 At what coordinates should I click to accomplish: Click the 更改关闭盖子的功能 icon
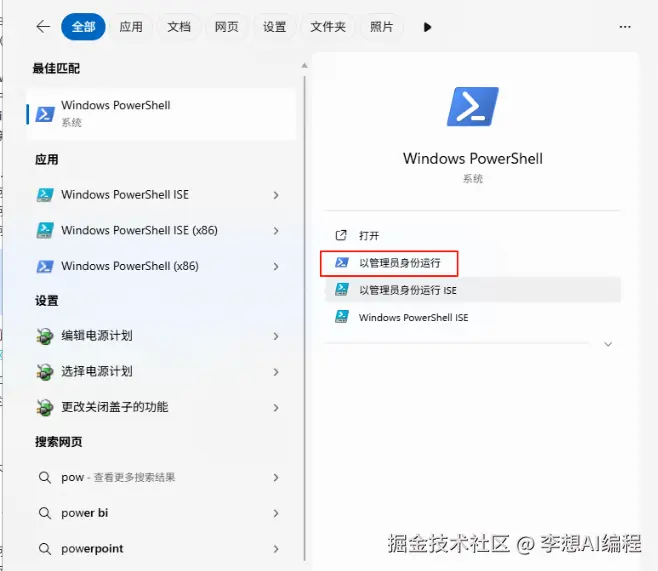click(45, 407)
